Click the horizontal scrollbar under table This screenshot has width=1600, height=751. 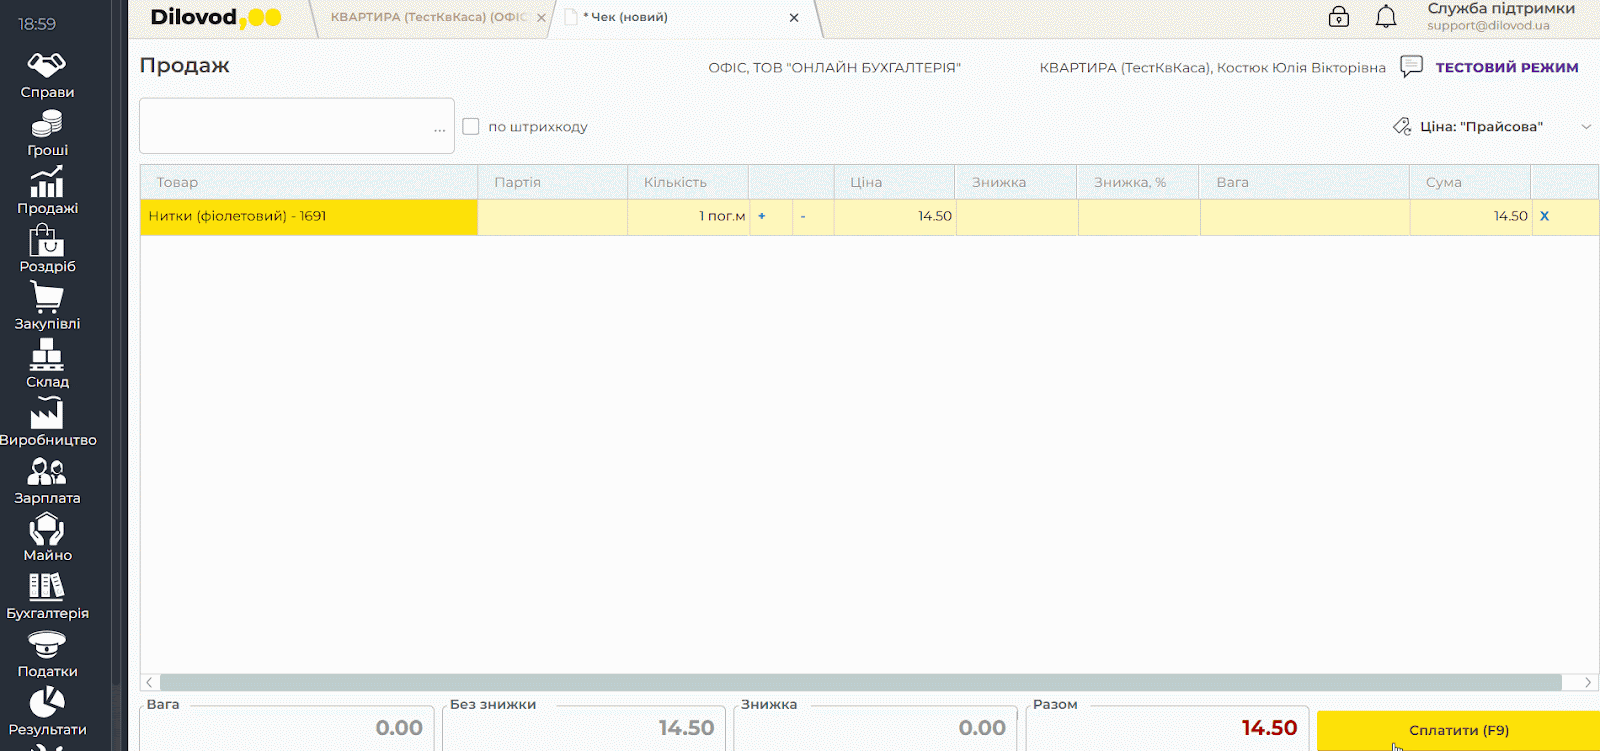point(860,682)
